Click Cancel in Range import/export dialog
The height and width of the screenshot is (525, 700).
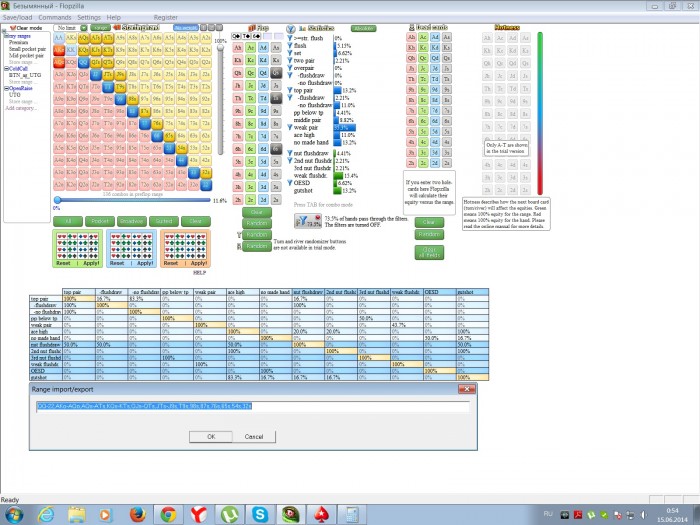(254, 437)
